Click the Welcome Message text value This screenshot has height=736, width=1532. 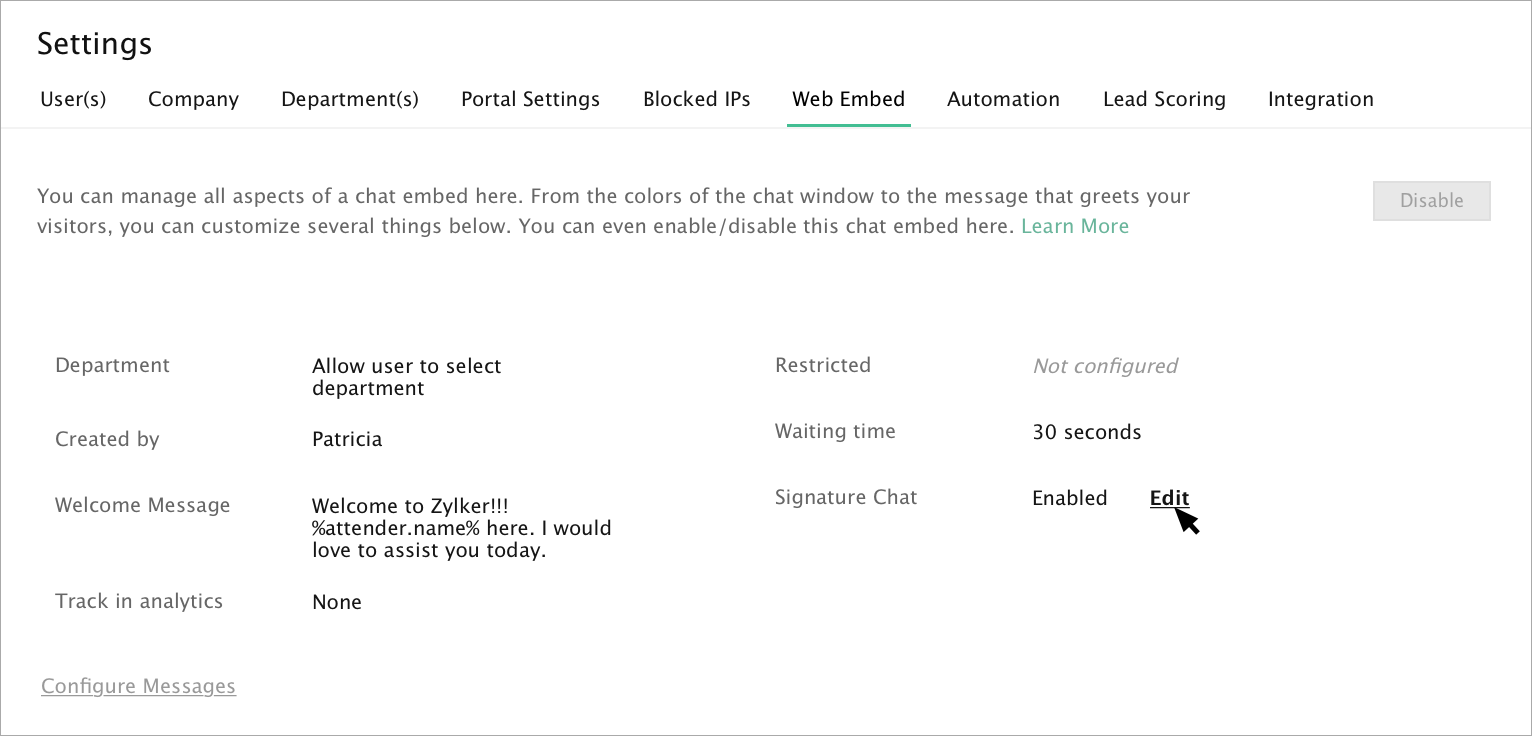coord(461,528)
